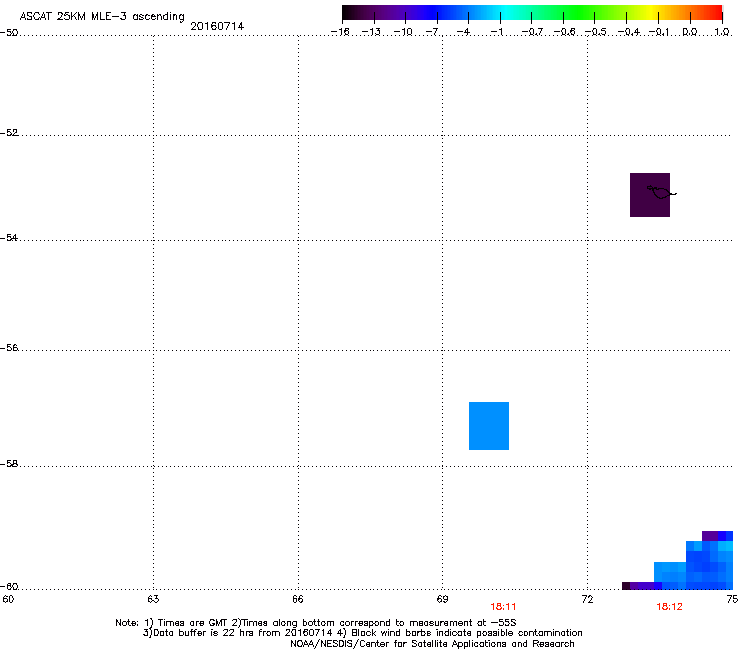The image size is (740, 650).
Task: Click the "-58" latitude axis label
Action: tap(9, 464)
